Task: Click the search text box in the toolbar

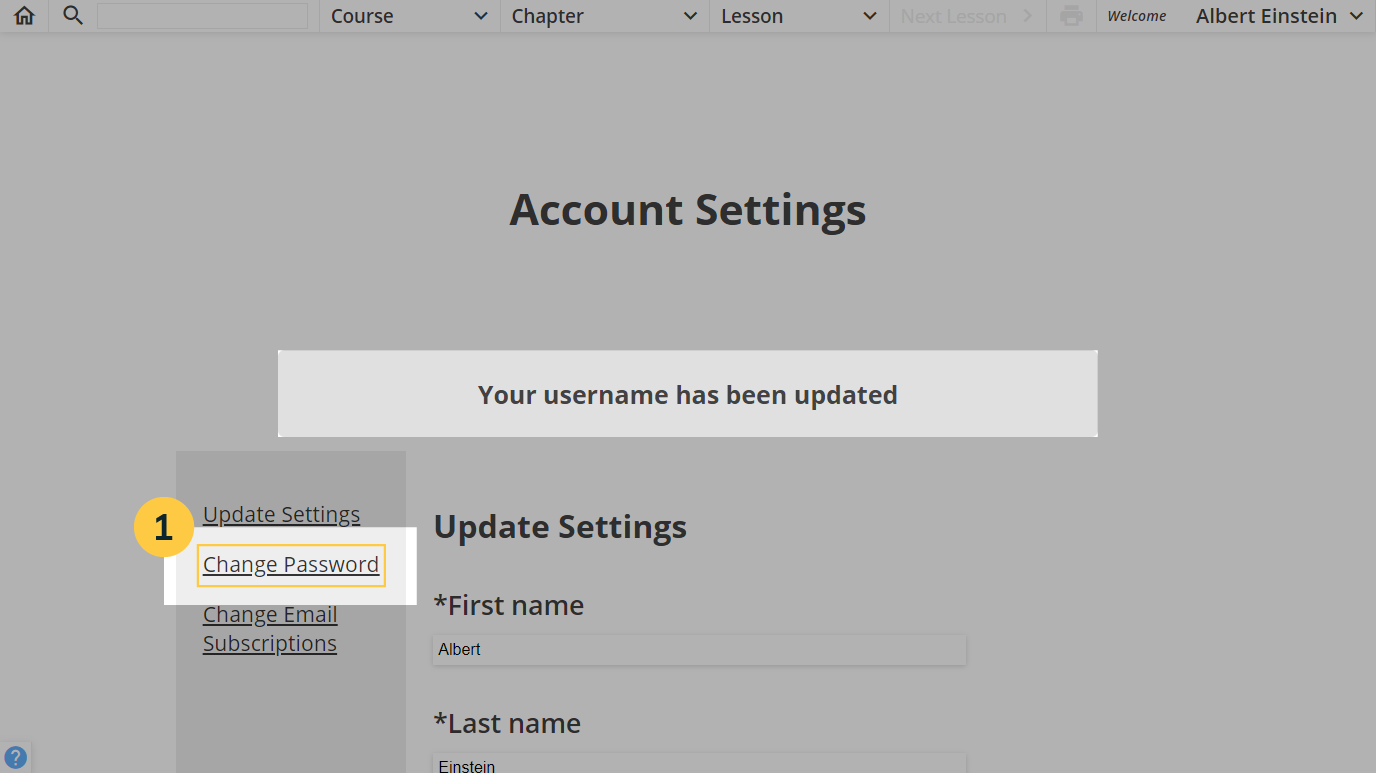Action: [203, 15]
